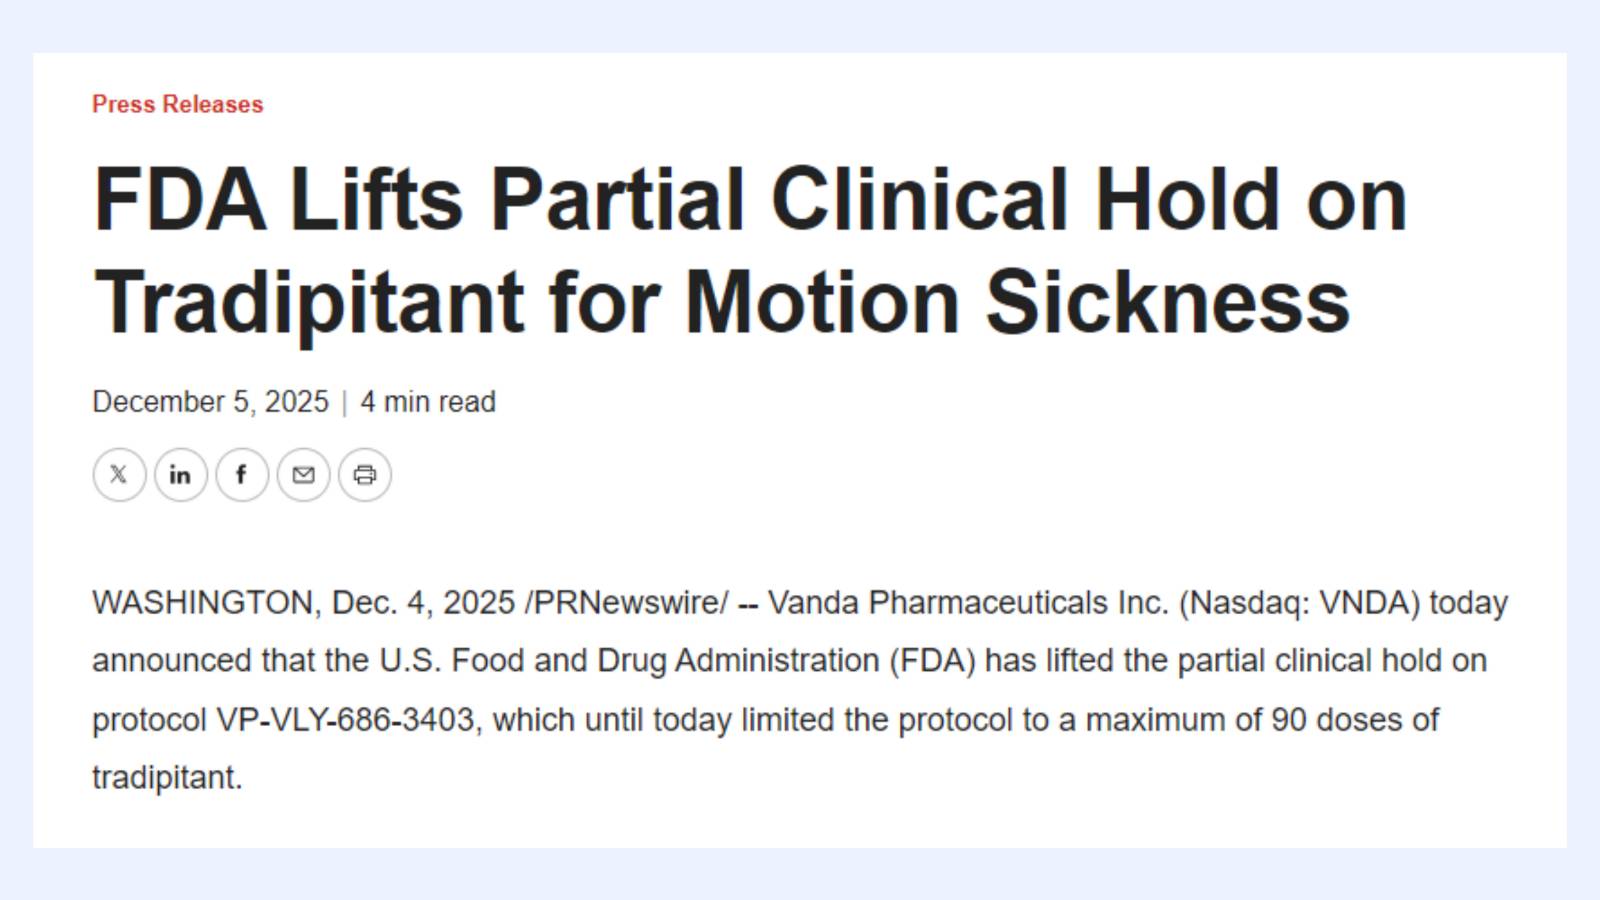Click the protocol number VP-VLY-686-3403

tap(345, 720)
